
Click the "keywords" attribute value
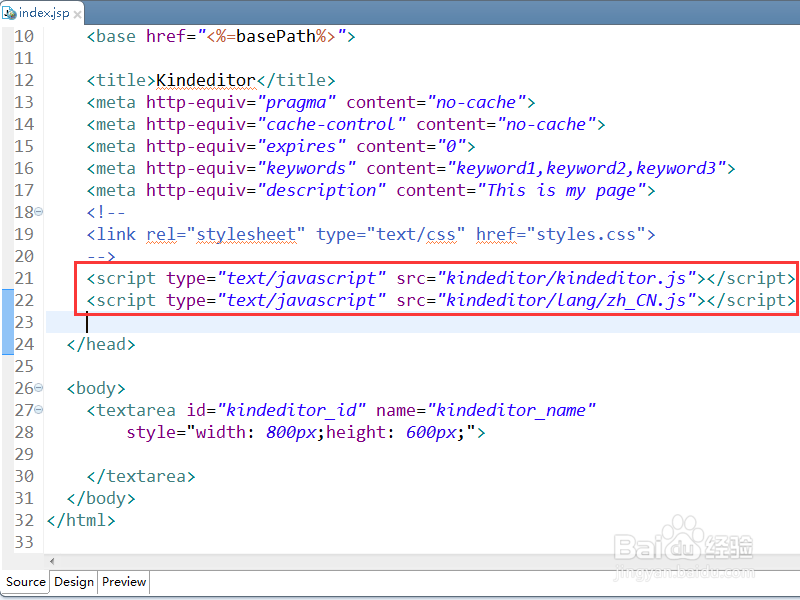point(307,168)
